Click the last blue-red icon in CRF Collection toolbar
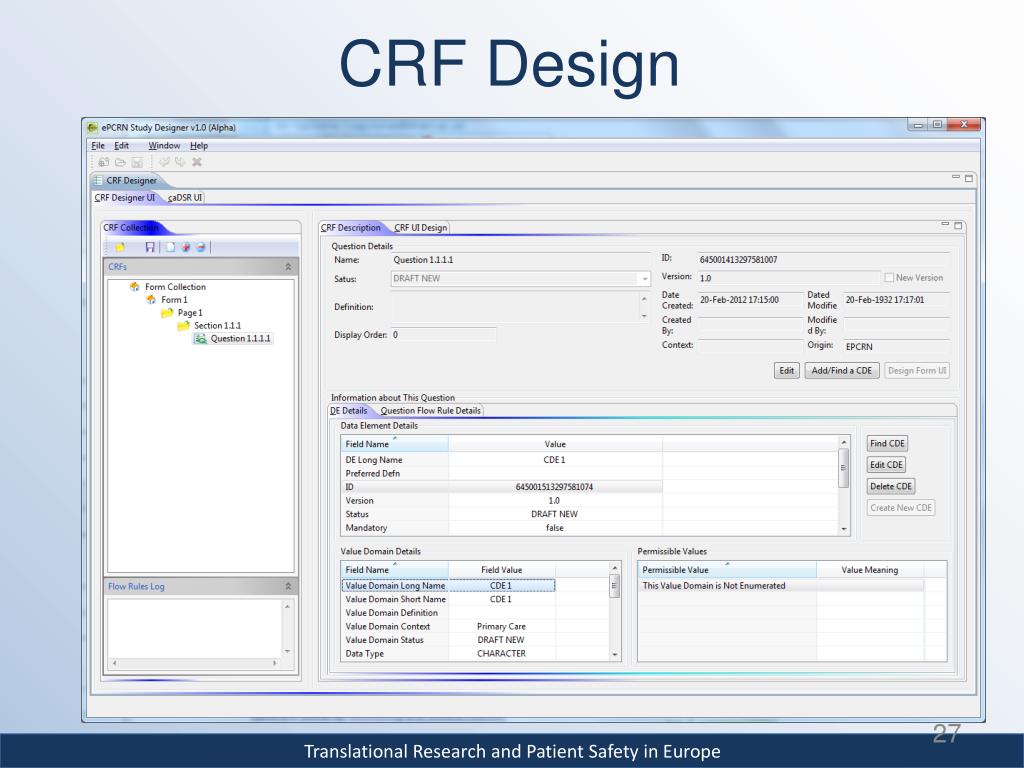1024x768 pixels. [200, 247]
